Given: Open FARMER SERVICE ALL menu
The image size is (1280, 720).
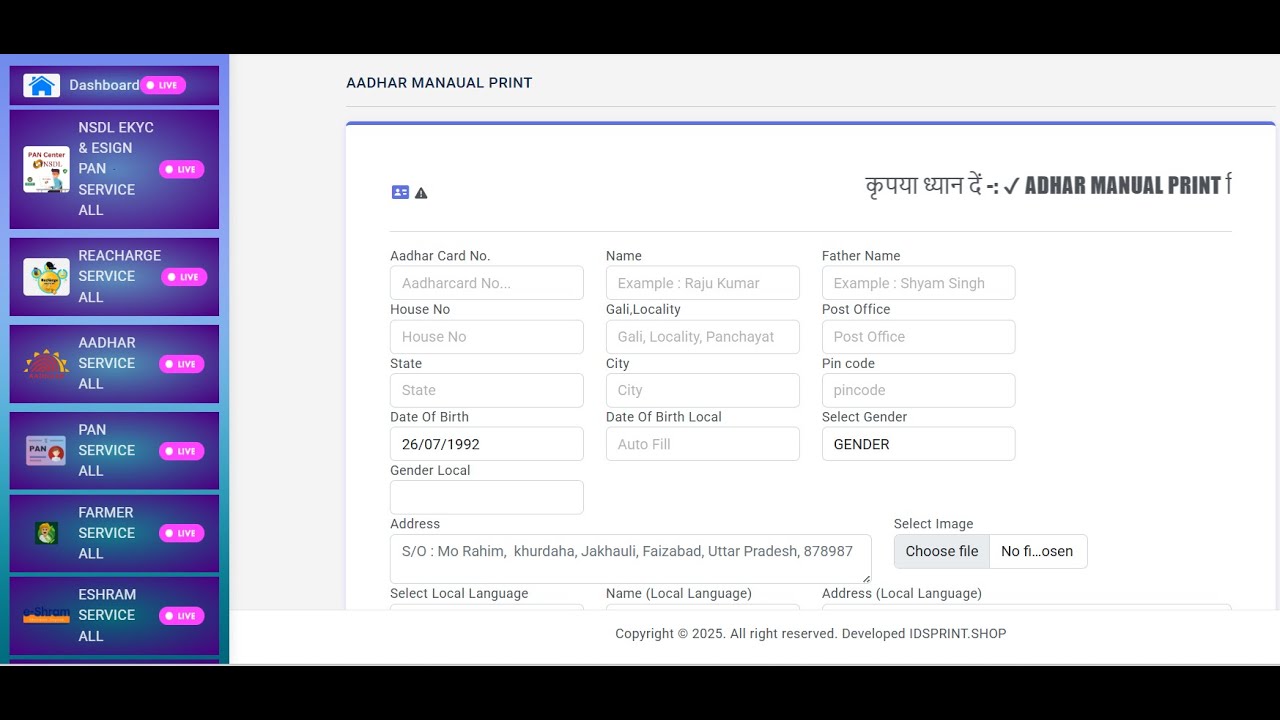Looking at the screenshot, I should 114,533.
